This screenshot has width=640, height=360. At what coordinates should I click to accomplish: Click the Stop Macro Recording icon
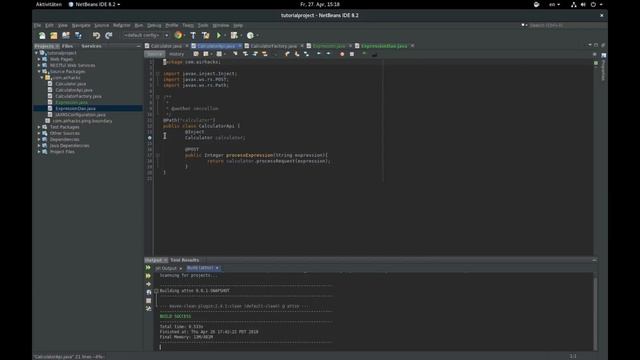tap(352, 54)
